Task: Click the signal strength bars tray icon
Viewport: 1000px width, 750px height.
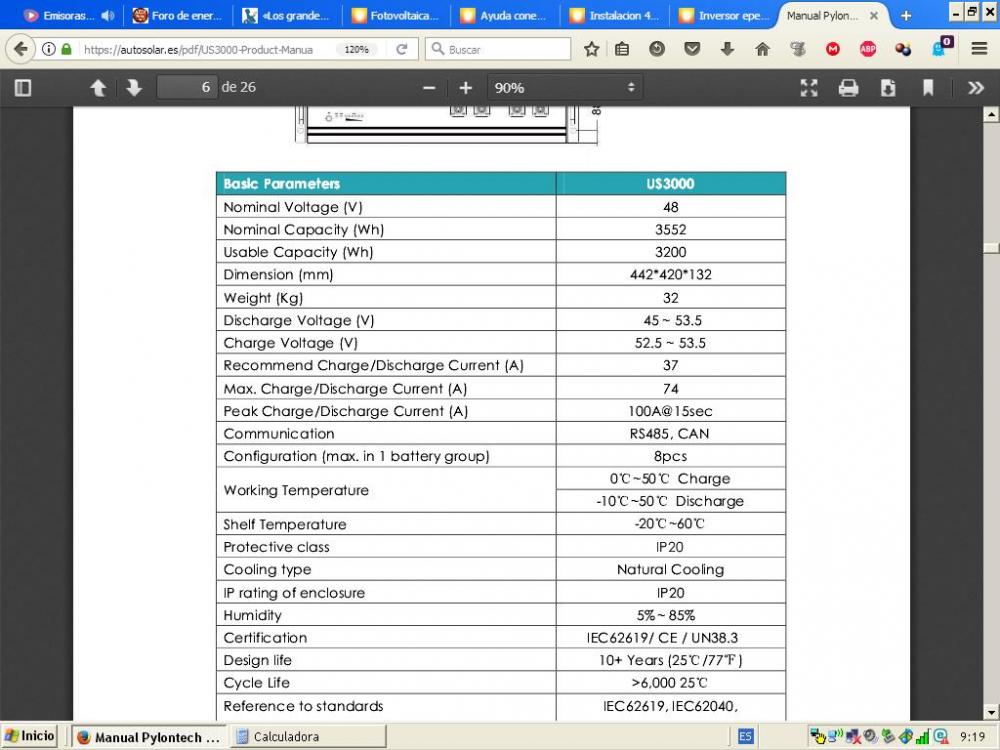Action: (x=922, y=737)
